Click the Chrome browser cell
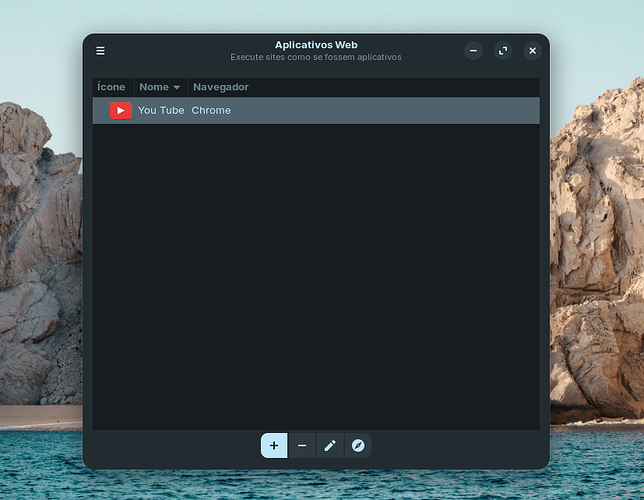The image size is (644, 500). [x=211, y=110]
